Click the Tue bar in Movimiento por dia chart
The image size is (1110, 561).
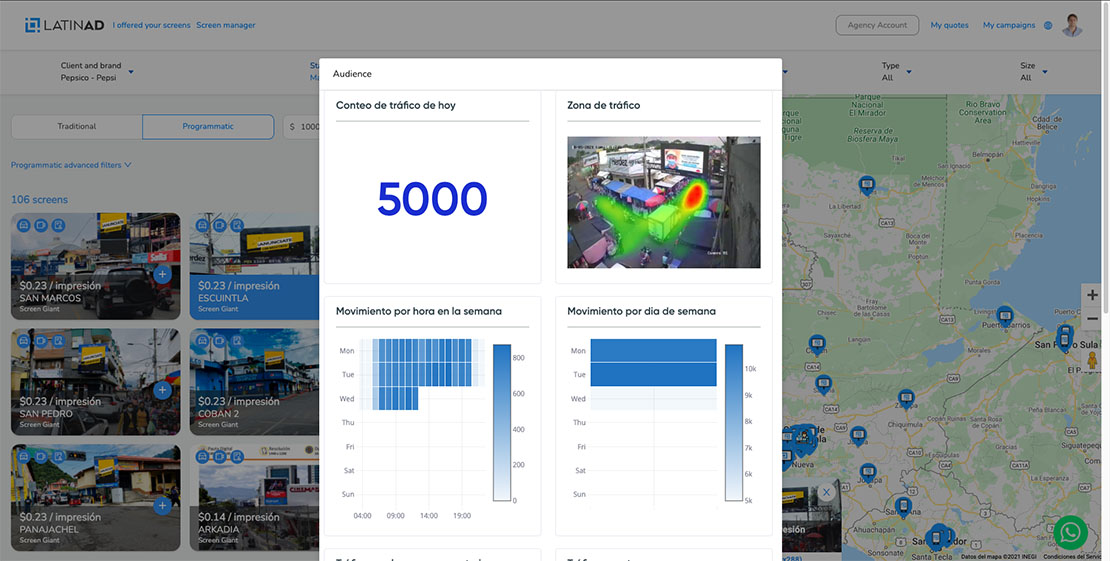[653, 375]
